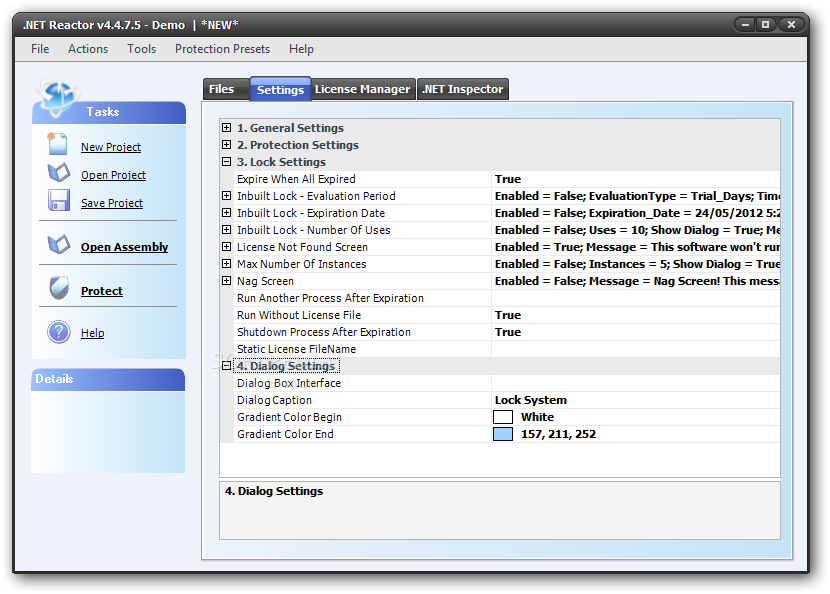Open the Open Project link
830x594 pixels.
click(x=113, y=175)
